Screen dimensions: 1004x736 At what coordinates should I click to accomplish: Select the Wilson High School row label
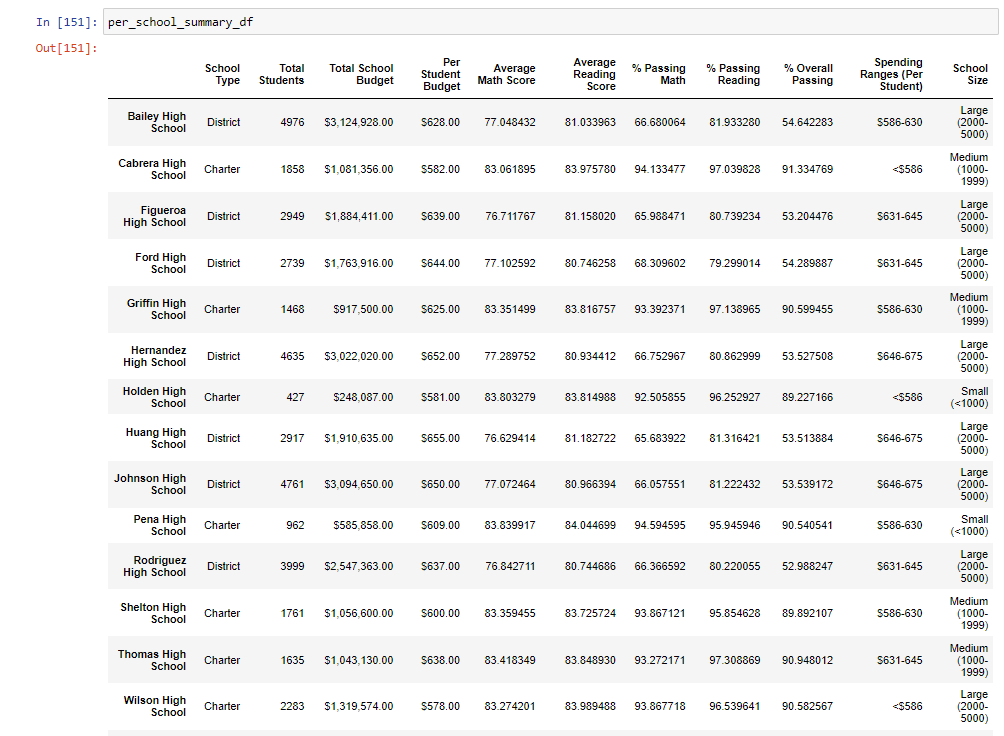coord(155,706)
